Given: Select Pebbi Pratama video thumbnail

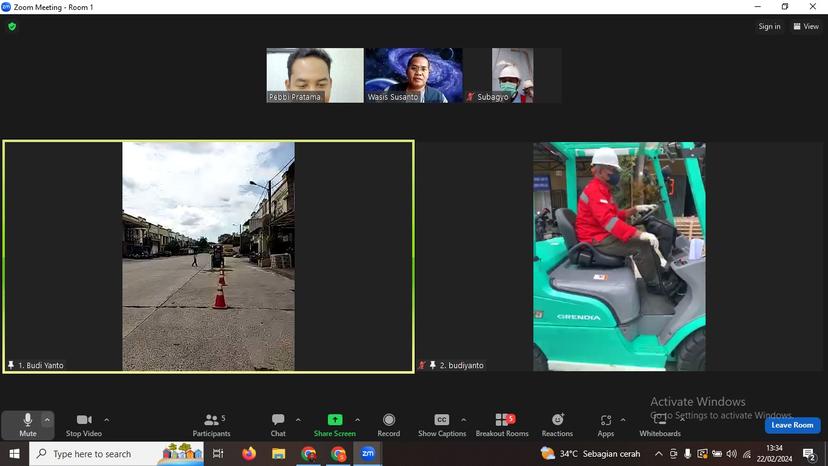Looking at the screenshot, I should (x=315, y=75).
